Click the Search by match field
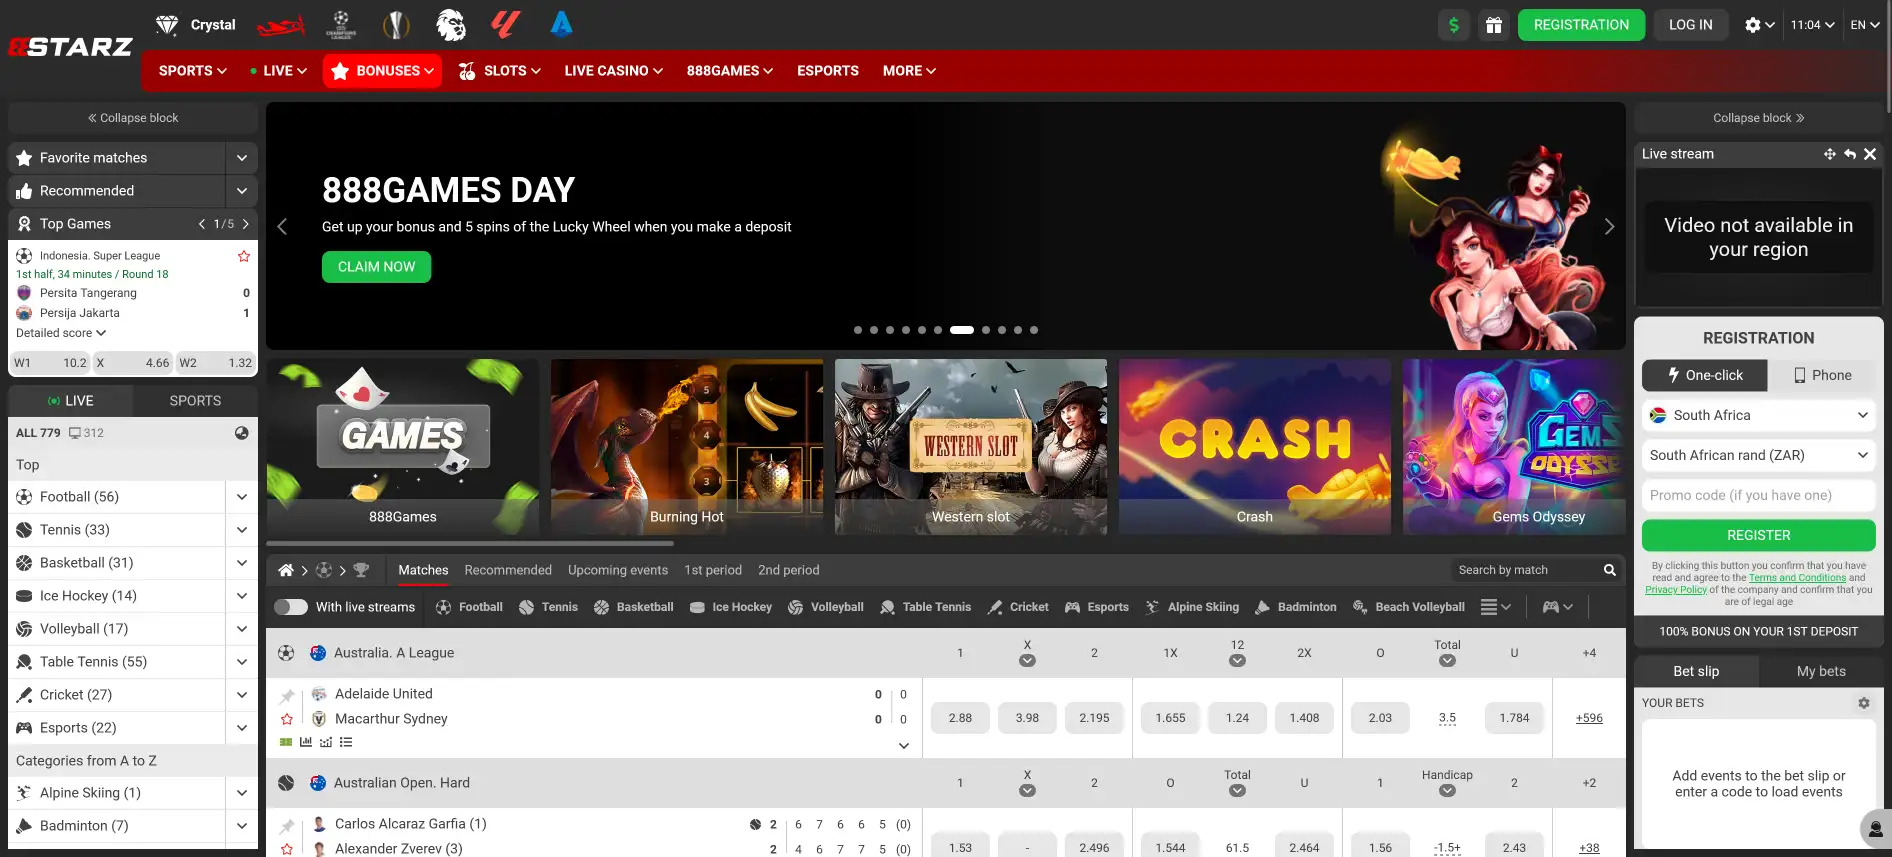The height and width of the screenshot is (857, 1892). 1524,570
